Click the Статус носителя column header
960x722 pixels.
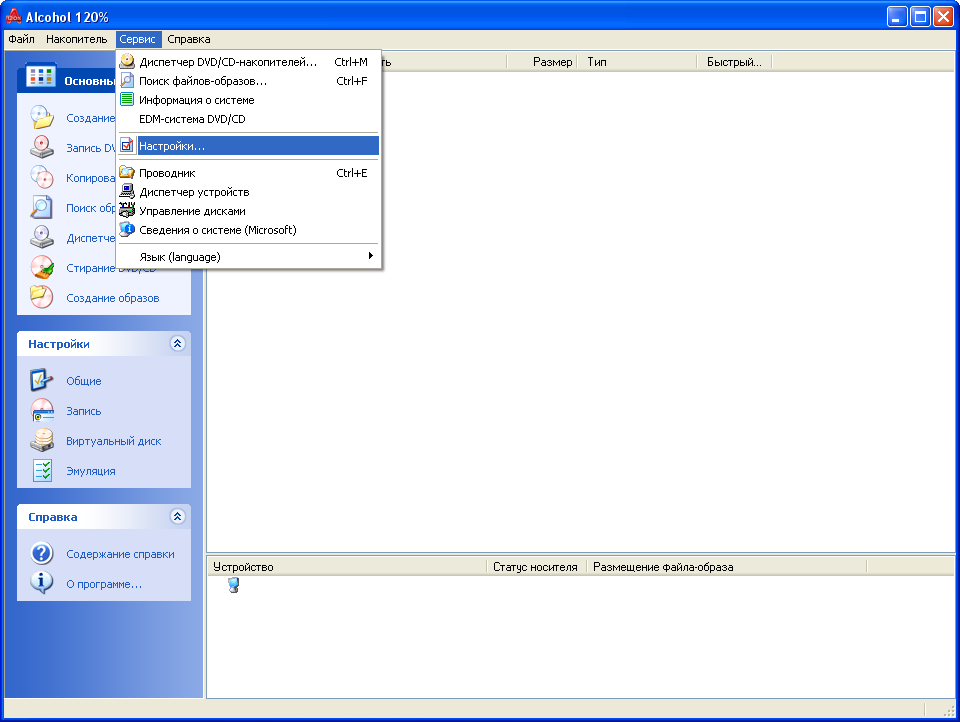point(535,567)
